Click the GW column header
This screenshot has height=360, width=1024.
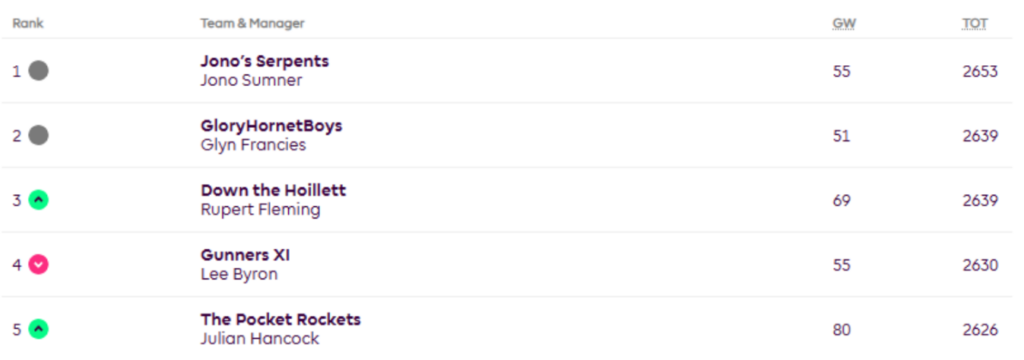coord(844,24)
